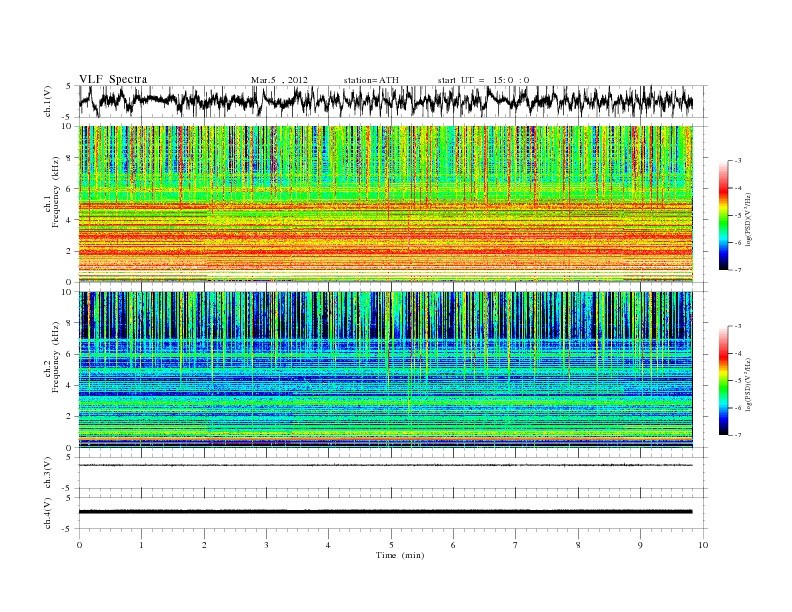The width and height of the screenshot is (792, 612).
Task: Click time axis tick label "4"
Action: (328, 545)
